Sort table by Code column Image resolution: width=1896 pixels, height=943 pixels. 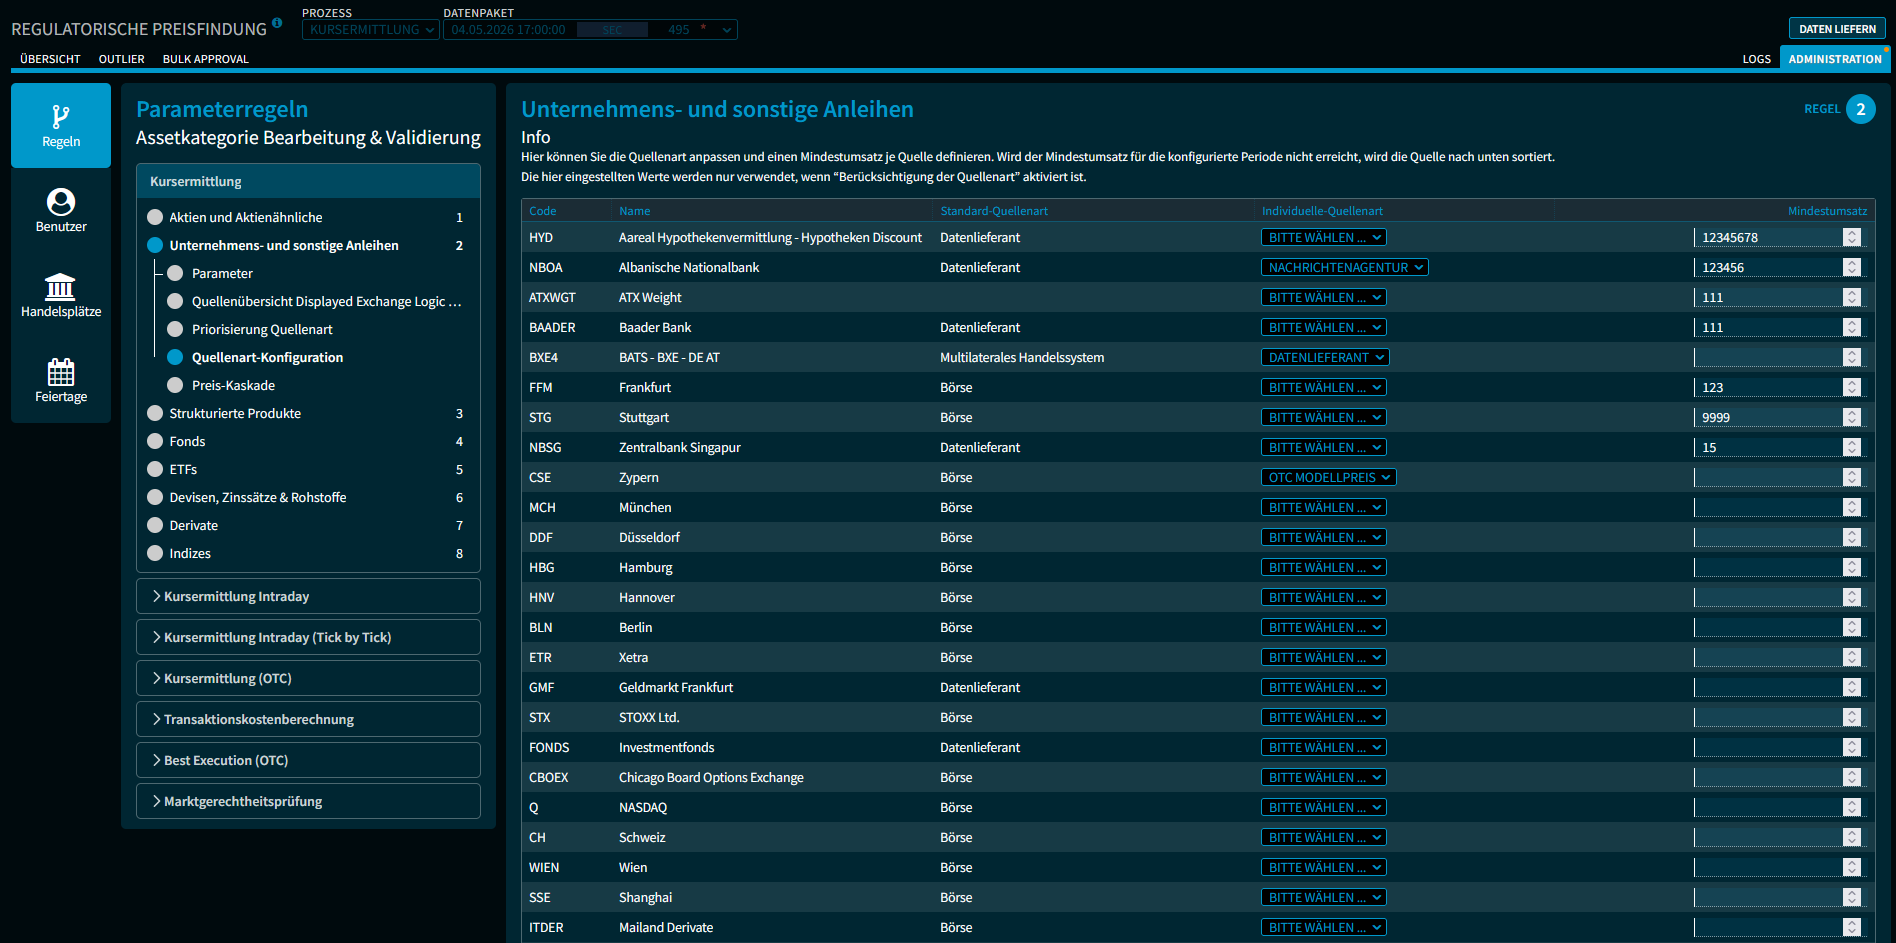pyautogui.click(x=543, y=211)
